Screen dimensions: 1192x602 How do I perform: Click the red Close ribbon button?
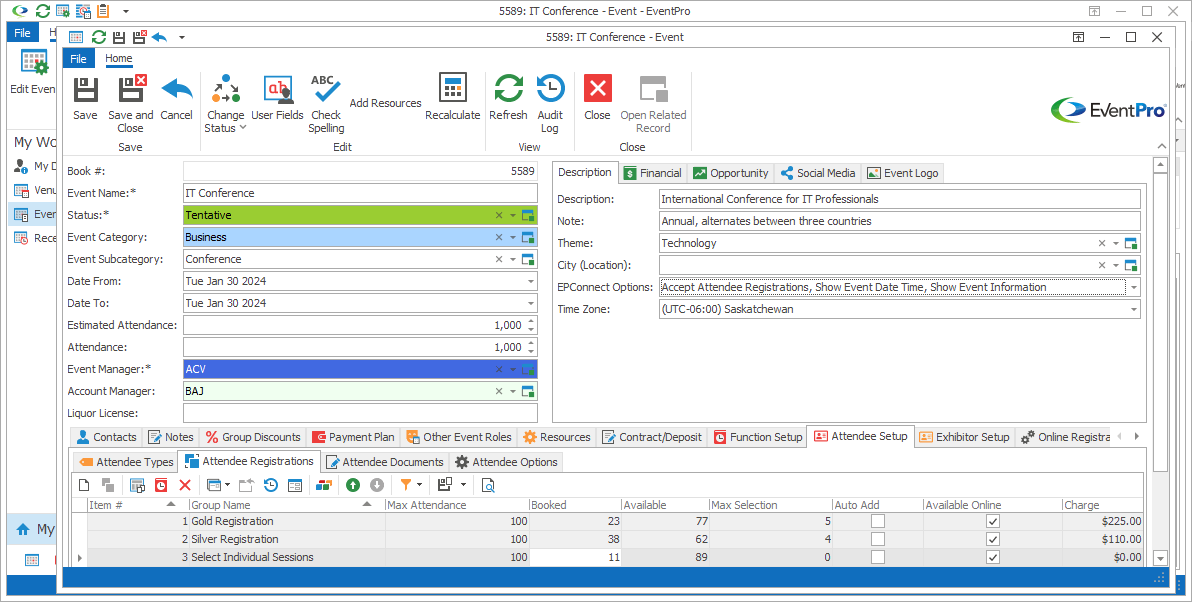click(598, 97)
